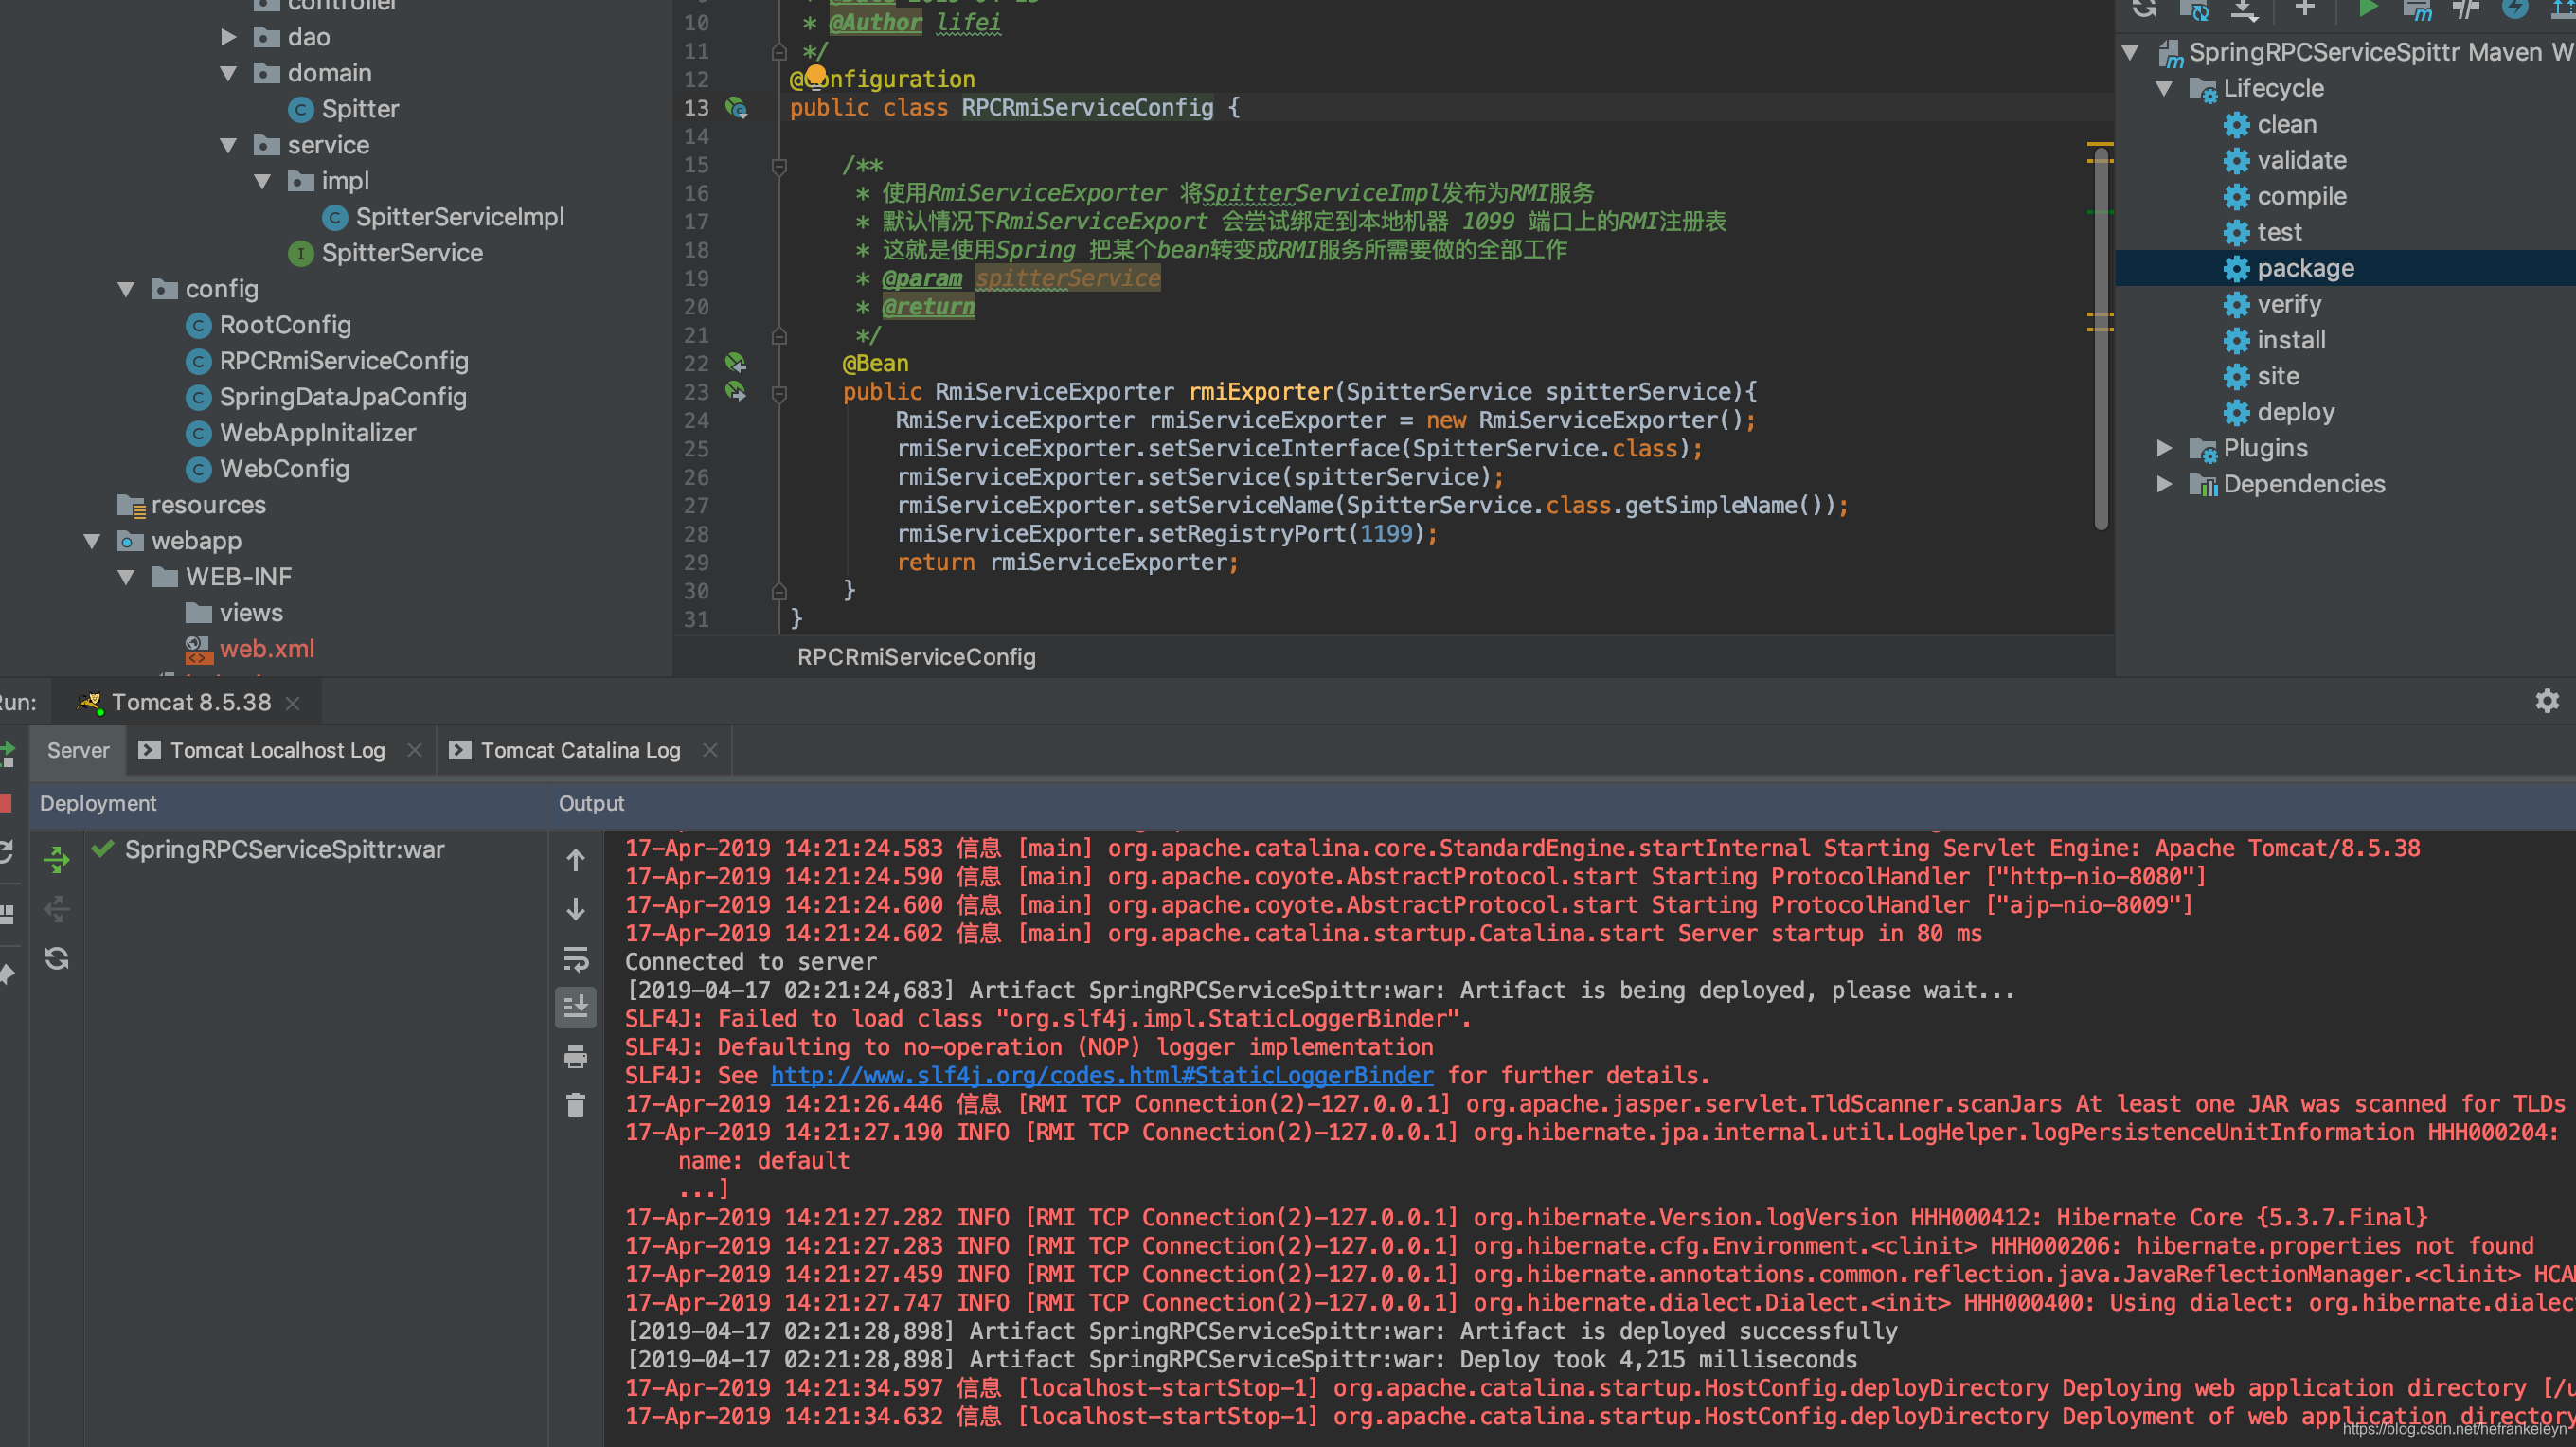Print console output

(x=575, y=1056)
